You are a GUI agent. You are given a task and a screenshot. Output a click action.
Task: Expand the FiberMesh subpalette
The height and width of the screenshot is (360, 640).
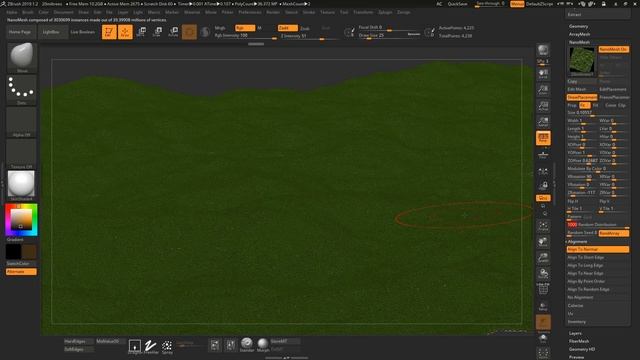tap(579, 341)
